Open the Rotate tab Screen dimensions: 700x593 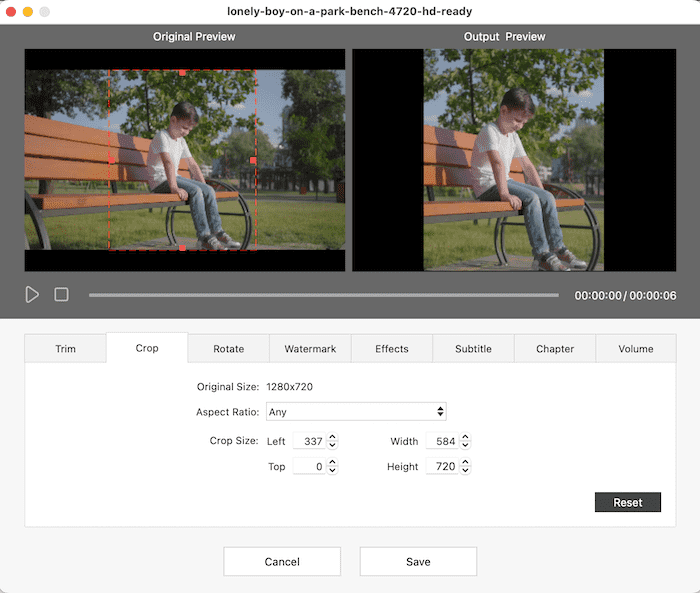[x=229, y=349]
